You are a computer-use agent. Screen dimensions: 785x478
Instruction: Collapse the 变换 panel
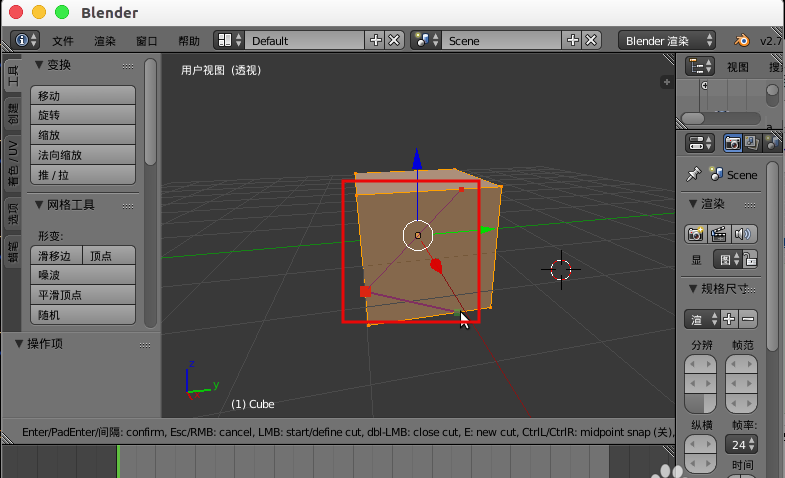(39, 65)
